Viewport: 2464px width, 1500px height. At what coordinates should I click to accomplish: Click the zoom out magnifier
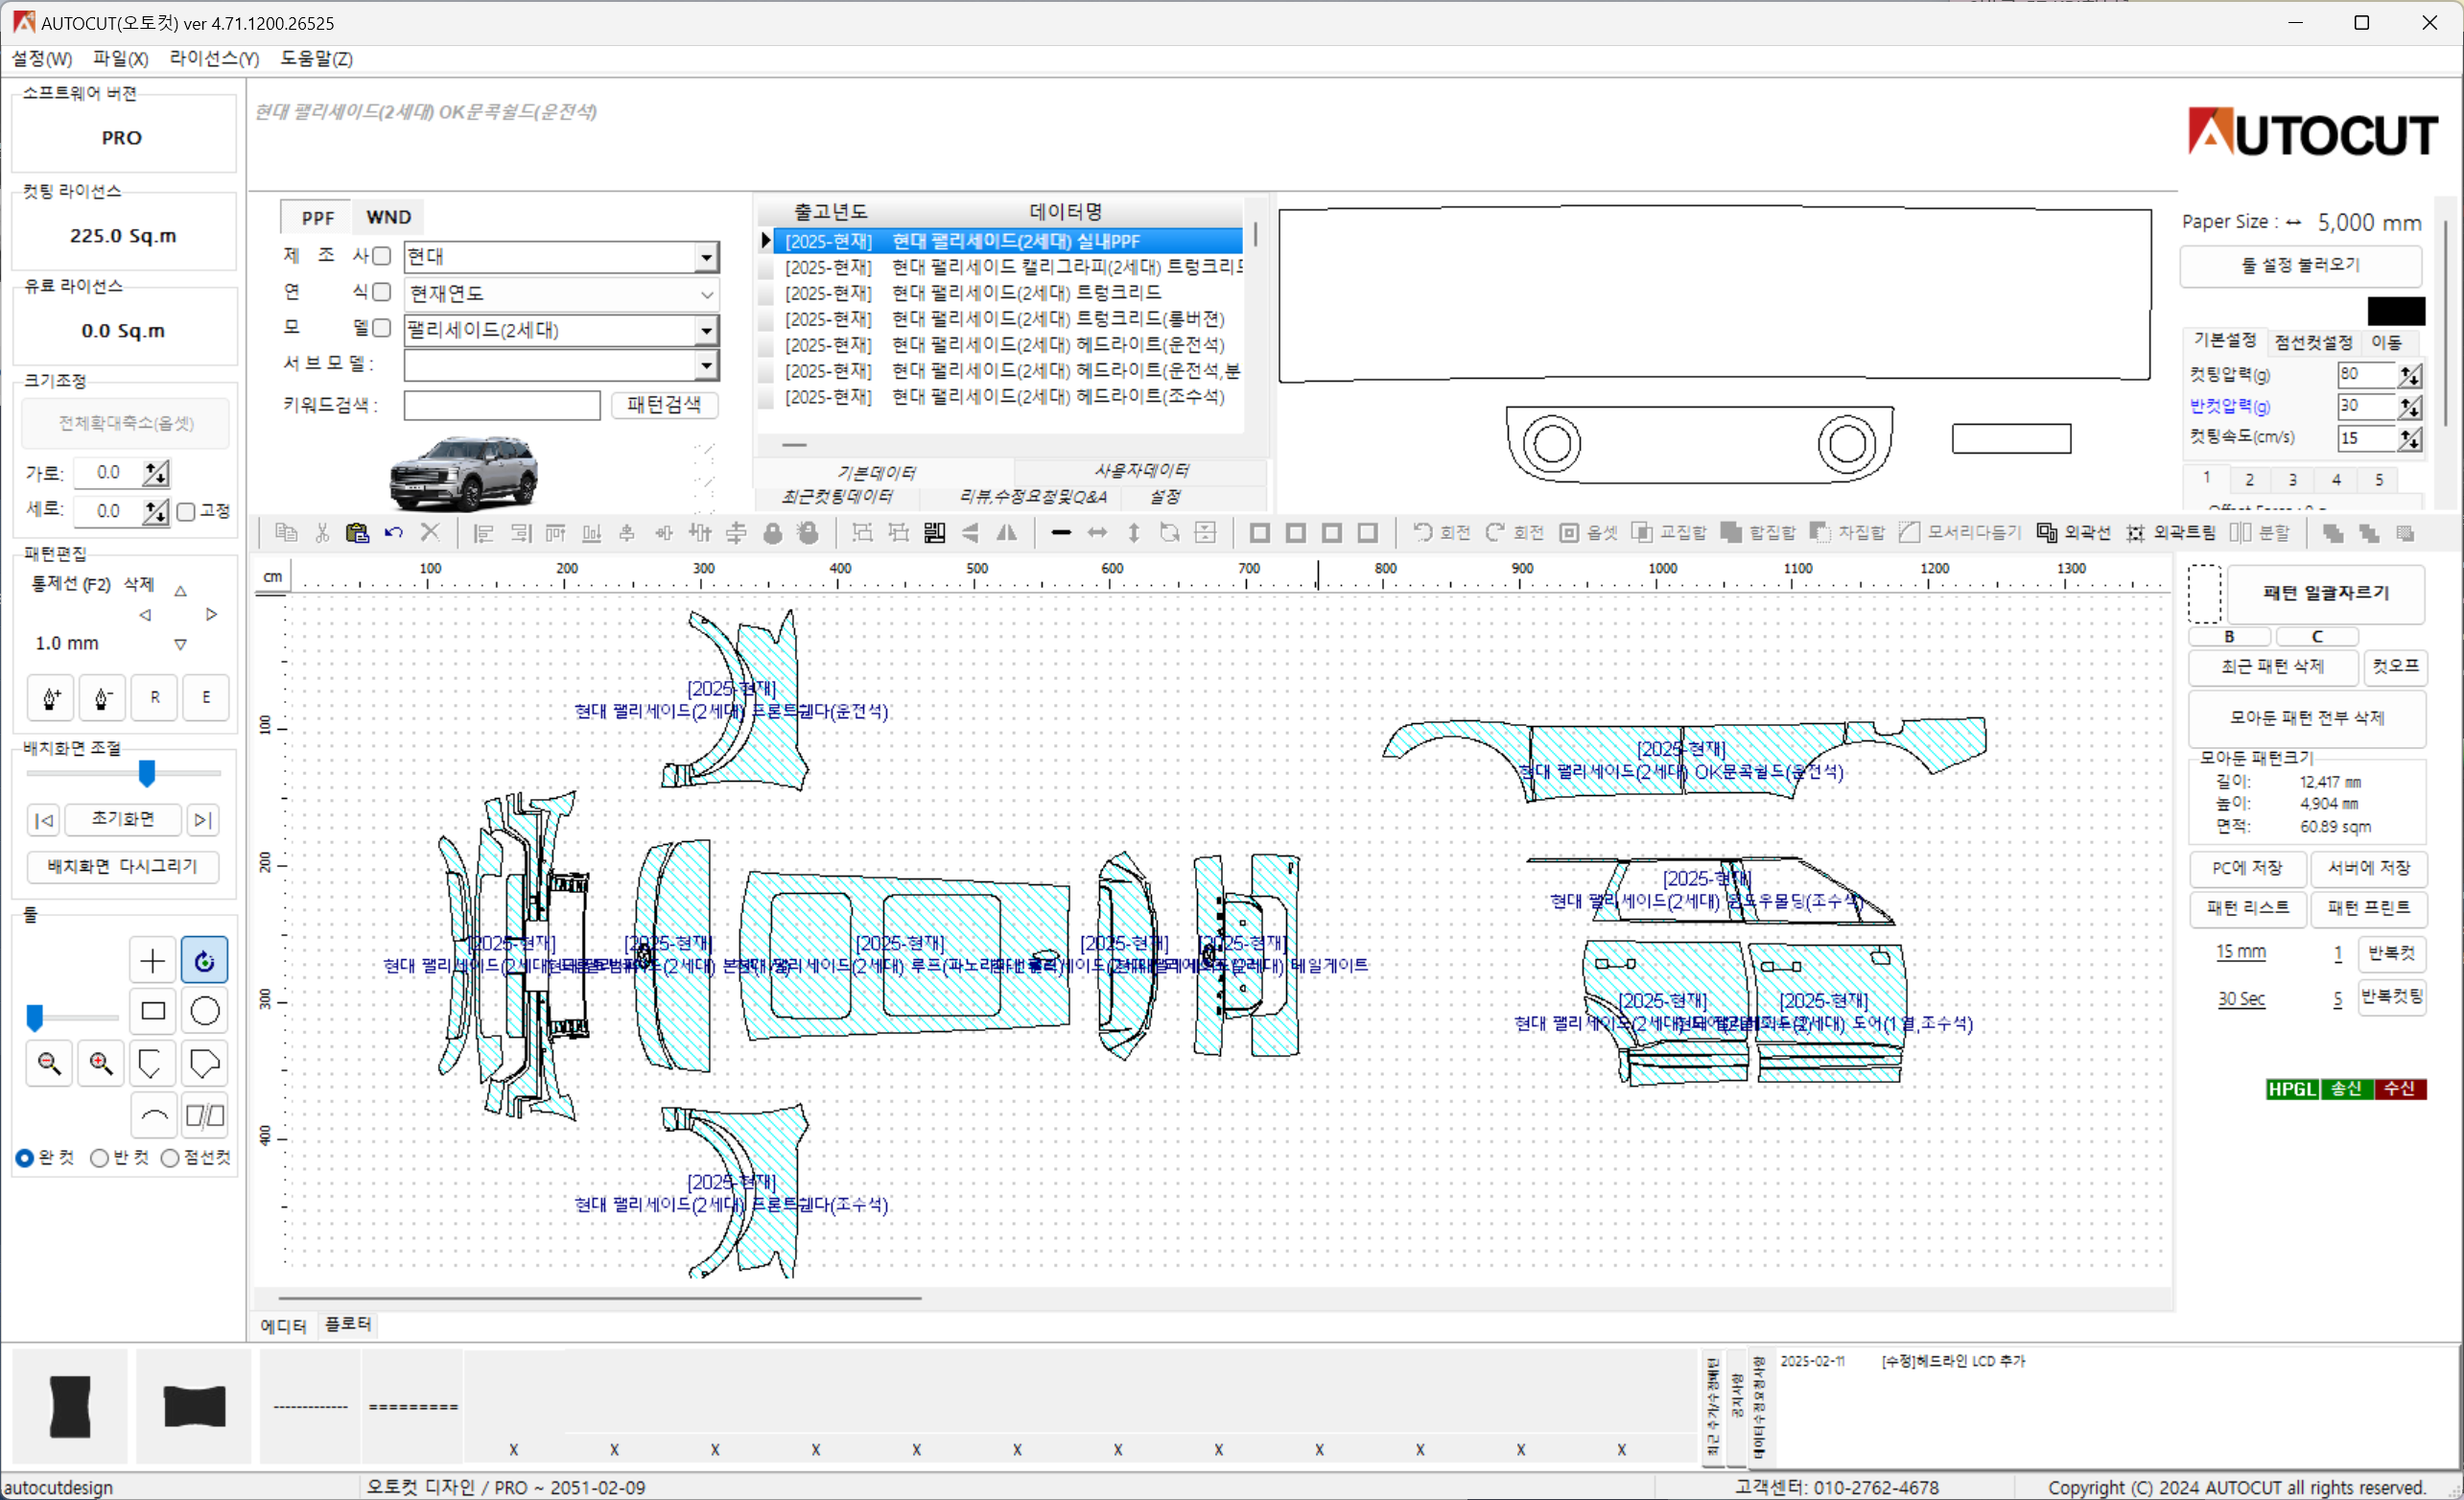49,1063
